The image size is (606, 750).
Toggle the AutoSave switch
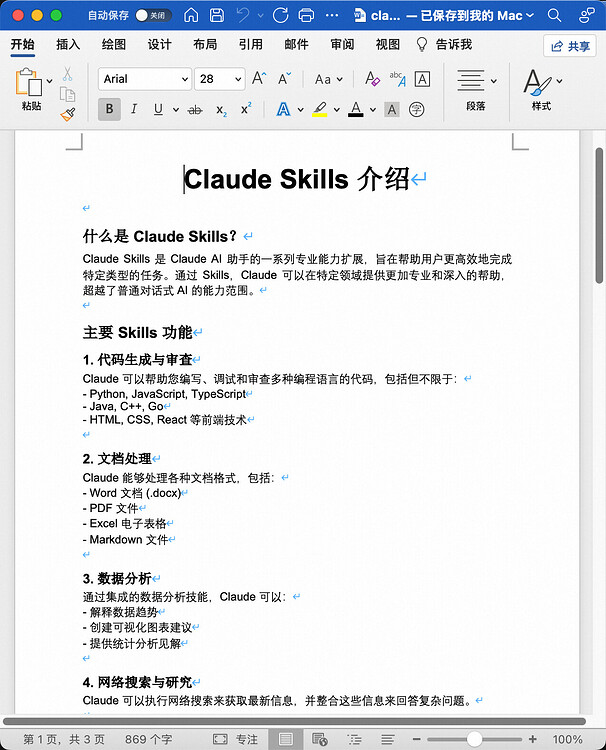coord(152,15)
